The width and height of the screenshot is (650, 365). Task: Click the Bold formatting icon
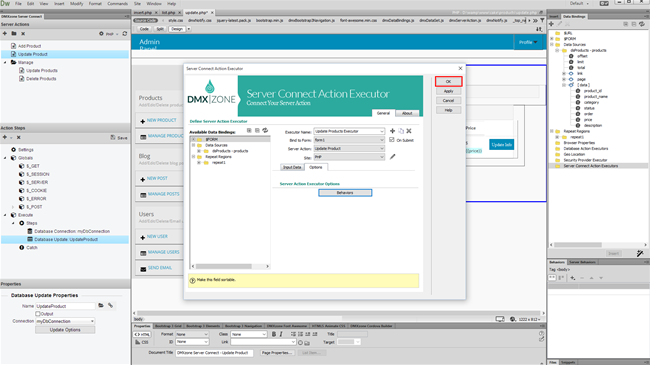[274, 334]
